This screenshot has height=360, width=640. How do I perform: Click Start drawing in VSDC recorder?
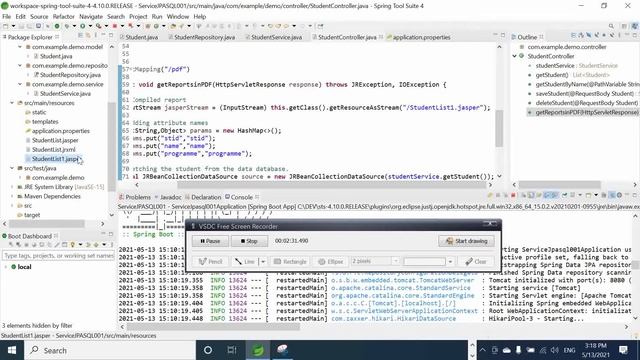pyautogui.click(x=466, y=241)
